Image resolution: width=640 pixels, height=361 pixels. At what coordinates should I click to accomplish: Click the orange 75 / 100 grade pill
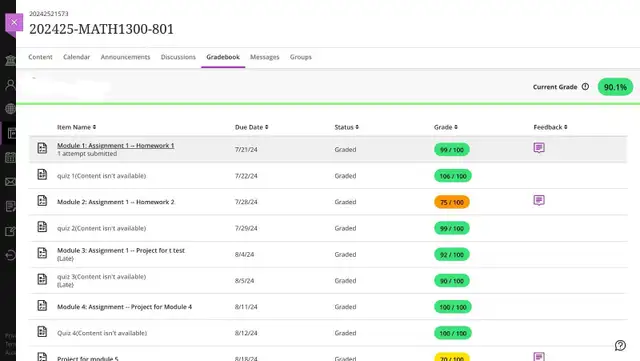click(452, 202)
